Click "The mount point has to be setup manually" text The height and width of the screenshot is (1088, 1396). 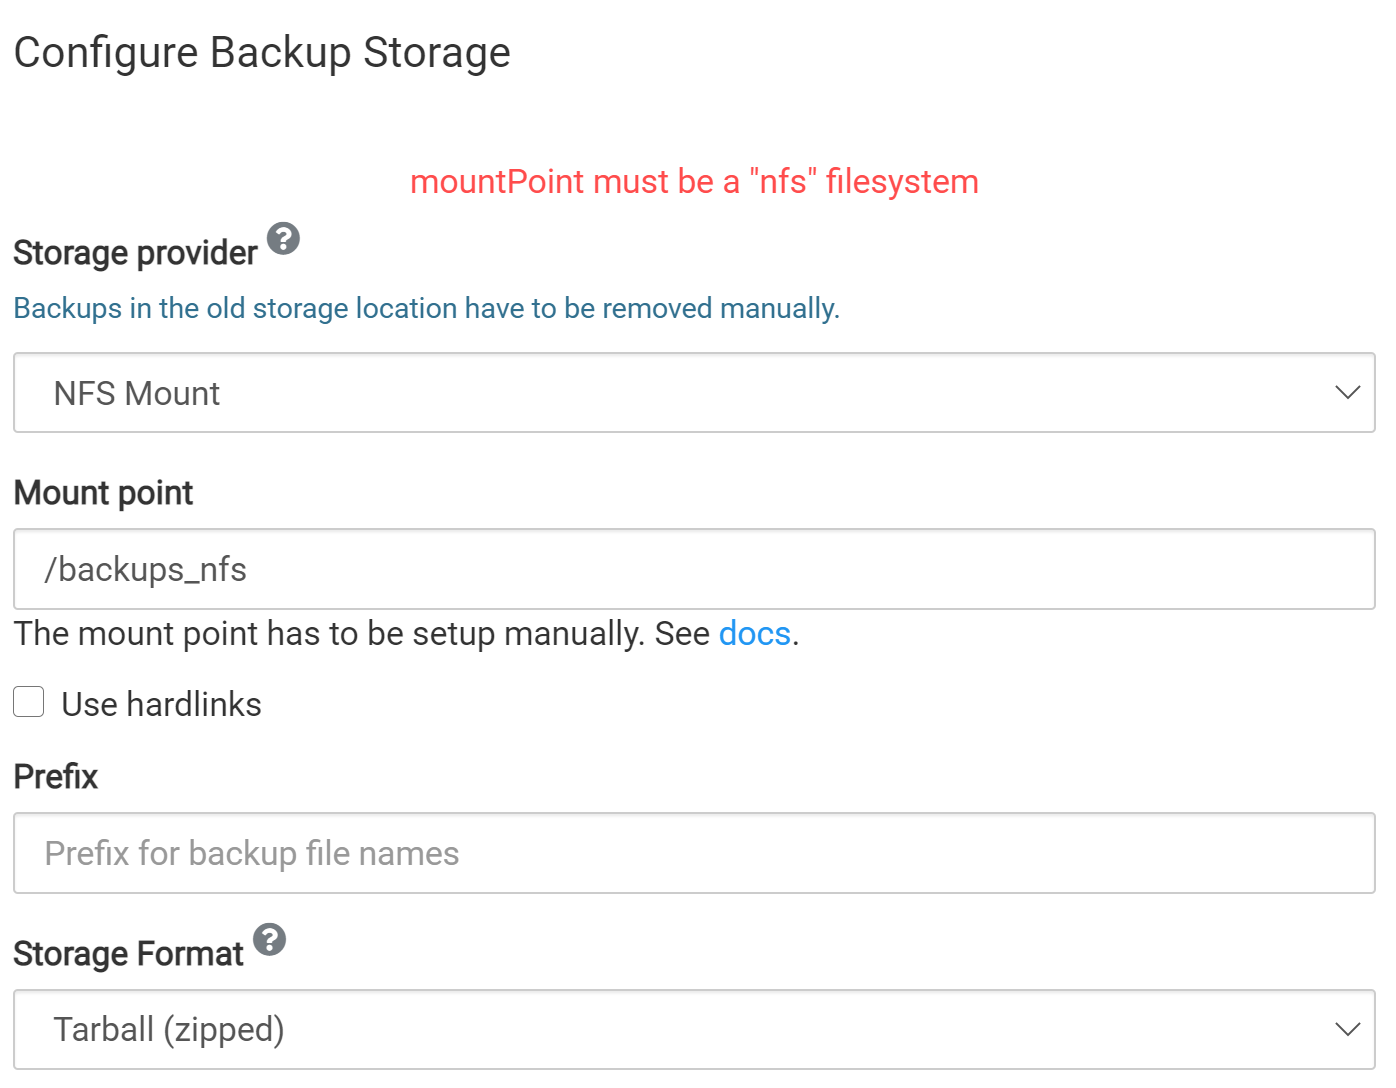[x=329, y=634]
